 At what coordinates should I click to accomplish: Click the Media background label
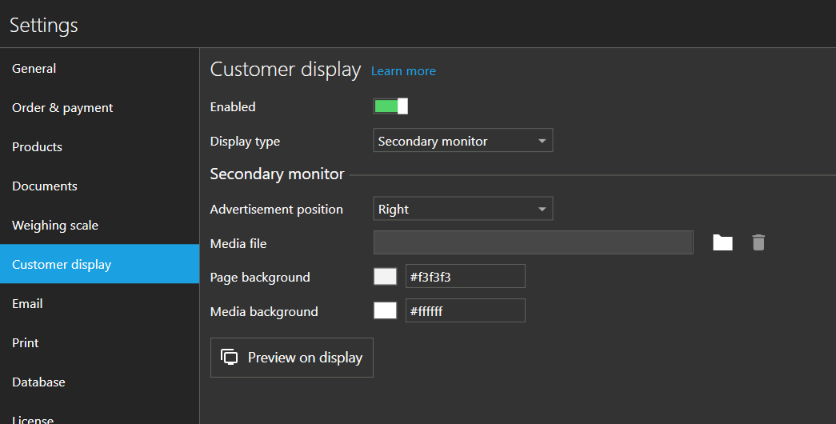pyautogui.click(x=264, y=311)
